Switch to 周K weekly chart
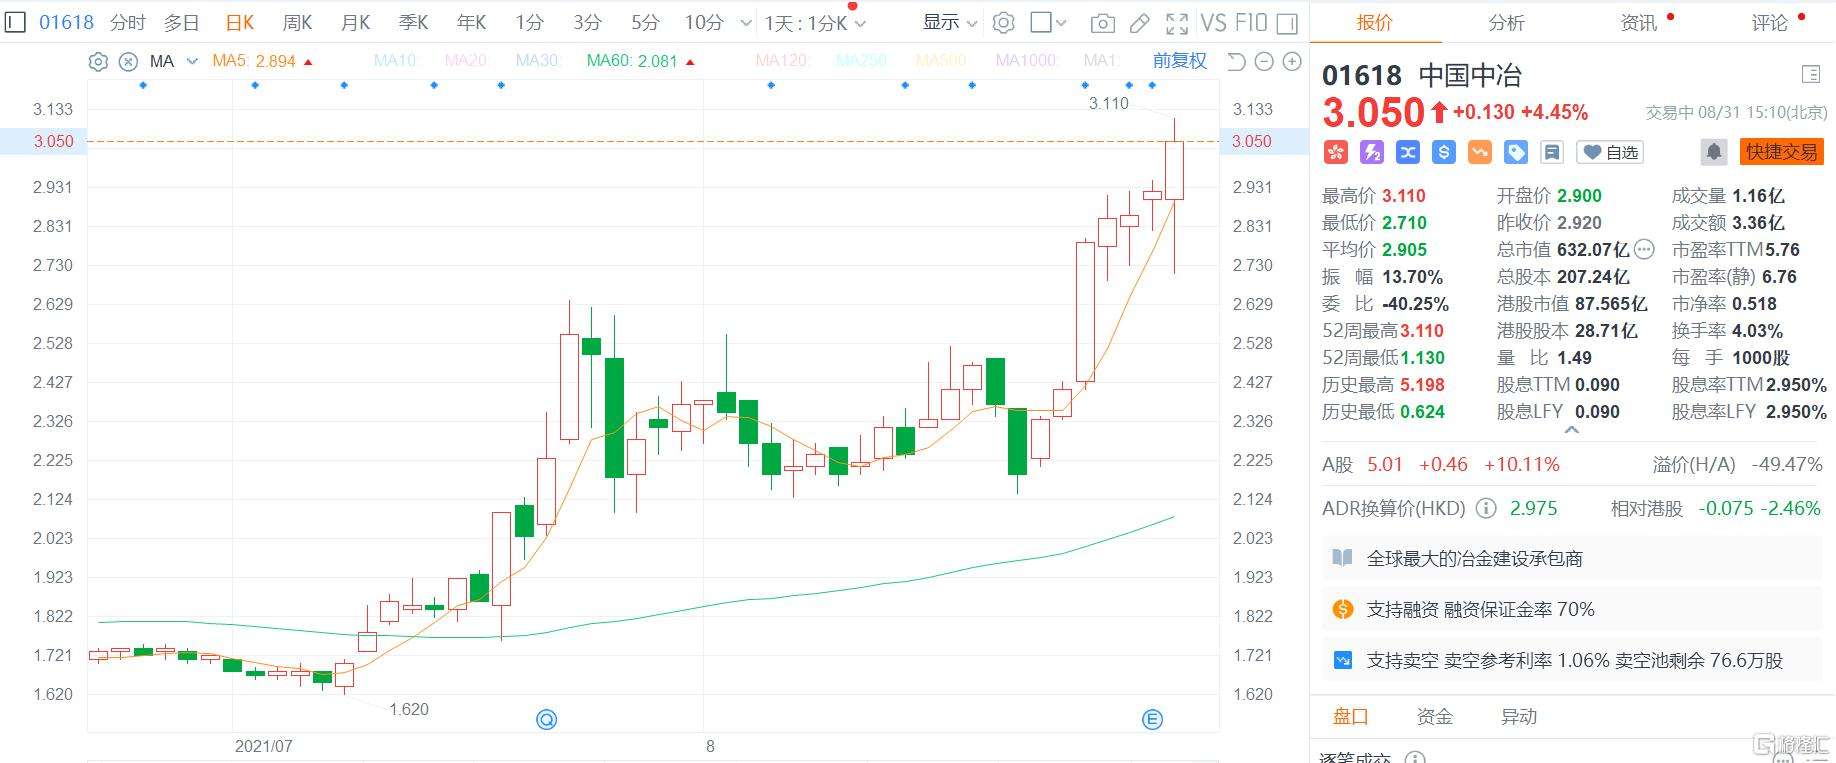 coord(297,22)
